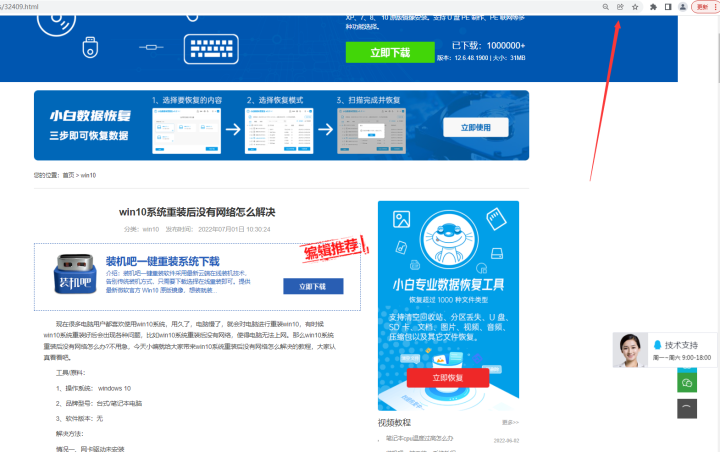
Task: Click the 小白数据恢复 banner title
Action: point(90,115)
